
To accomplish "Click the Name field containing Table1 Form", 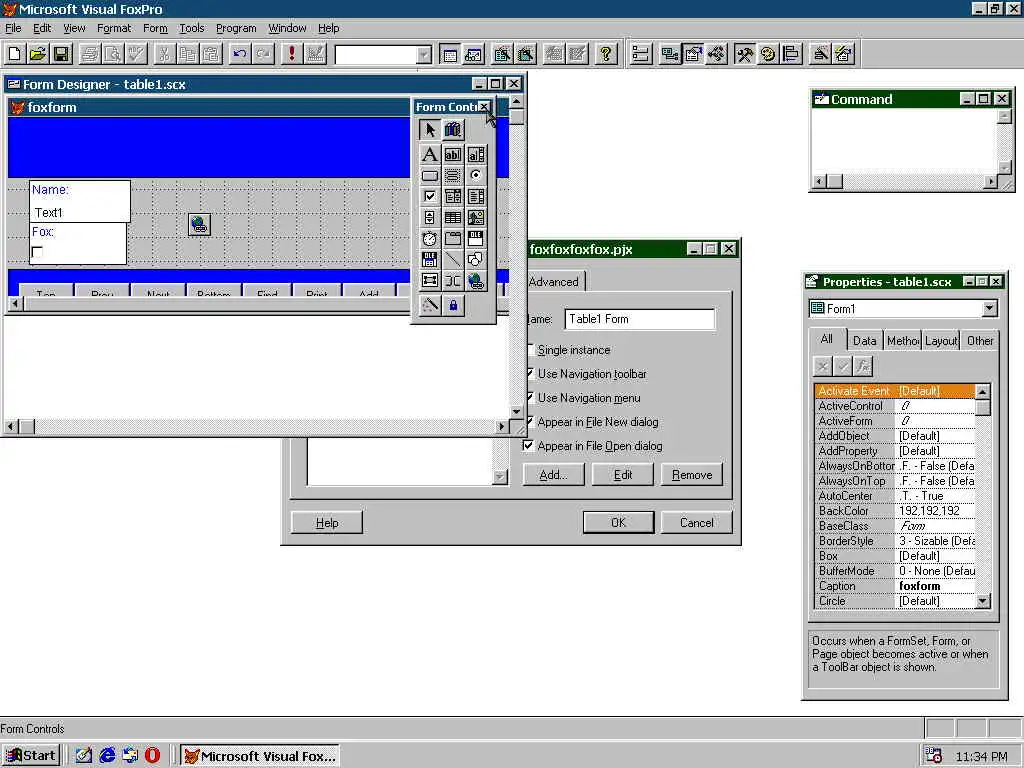I will [639, 319].
